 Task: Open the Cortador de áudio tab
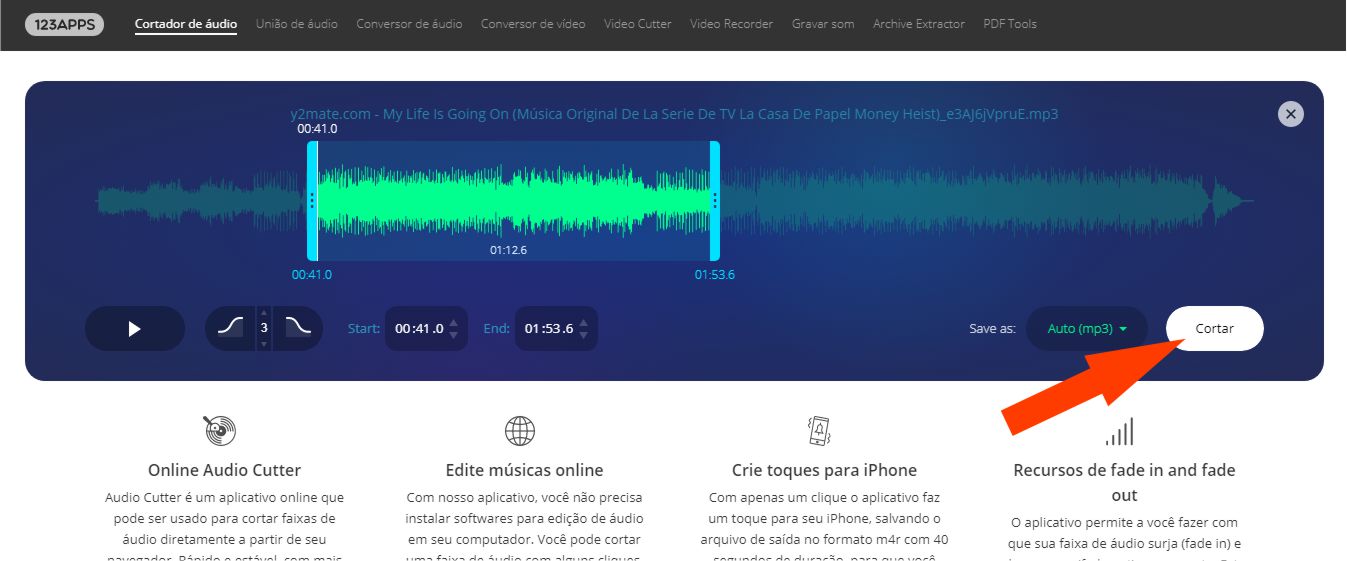pos(186,23)
